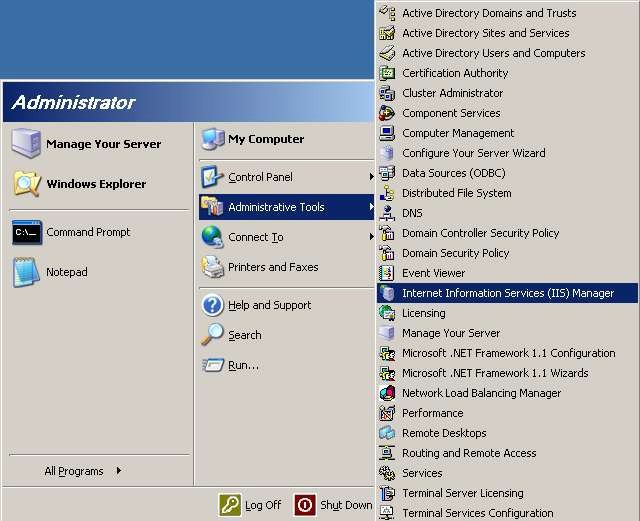640x521 pixels.
Task: Click the Routing and Remote Access icon
Action: pyautogui.click(x=387, y=453)
